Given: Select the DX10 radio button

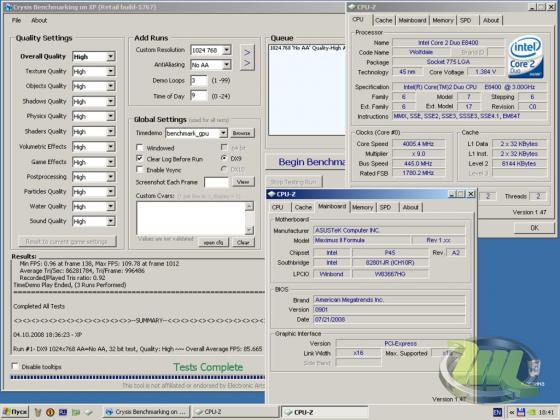Looking at the screenshot, I should [224, 169].
